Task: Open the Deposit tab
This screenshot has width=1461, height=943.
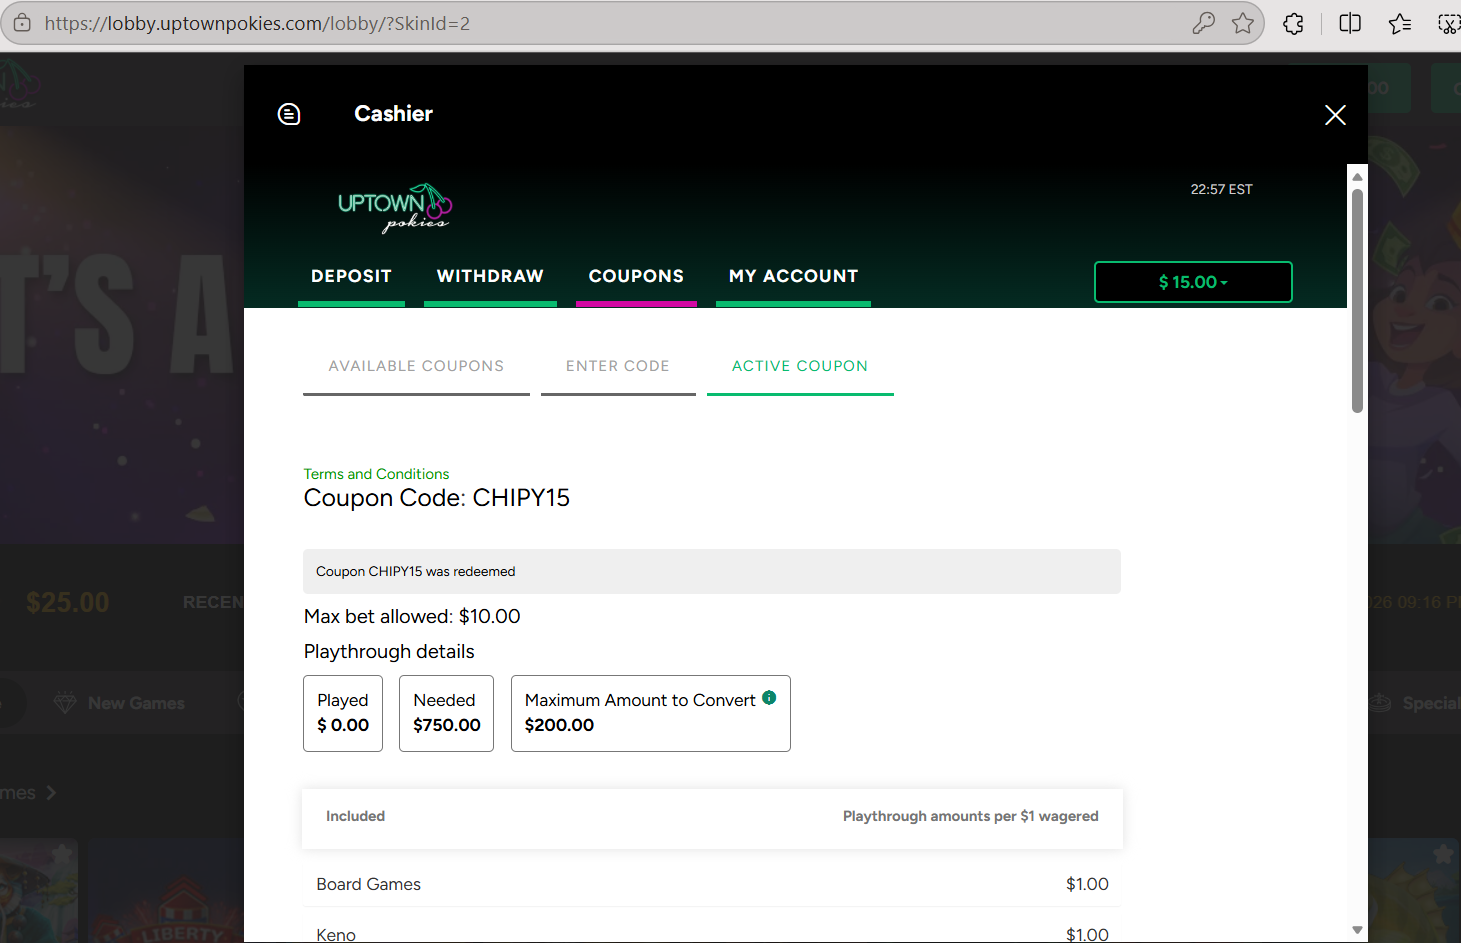Action: click(x=351, y=276)
